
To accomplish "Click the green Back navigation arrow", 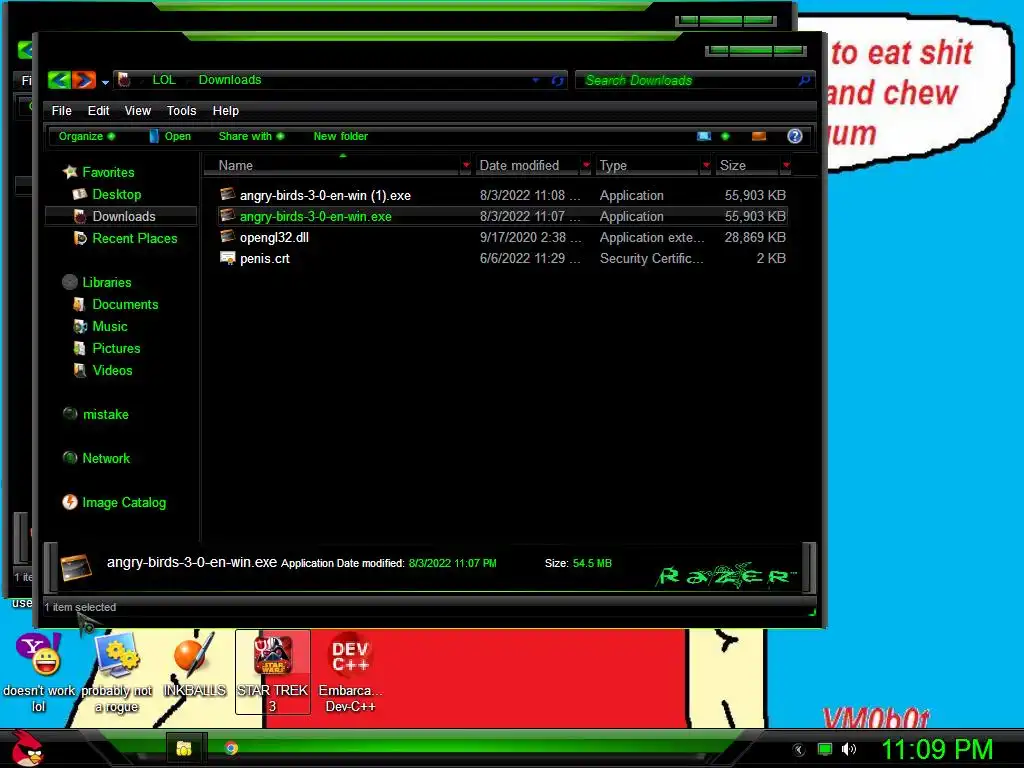I will click(x=59, y=80).
